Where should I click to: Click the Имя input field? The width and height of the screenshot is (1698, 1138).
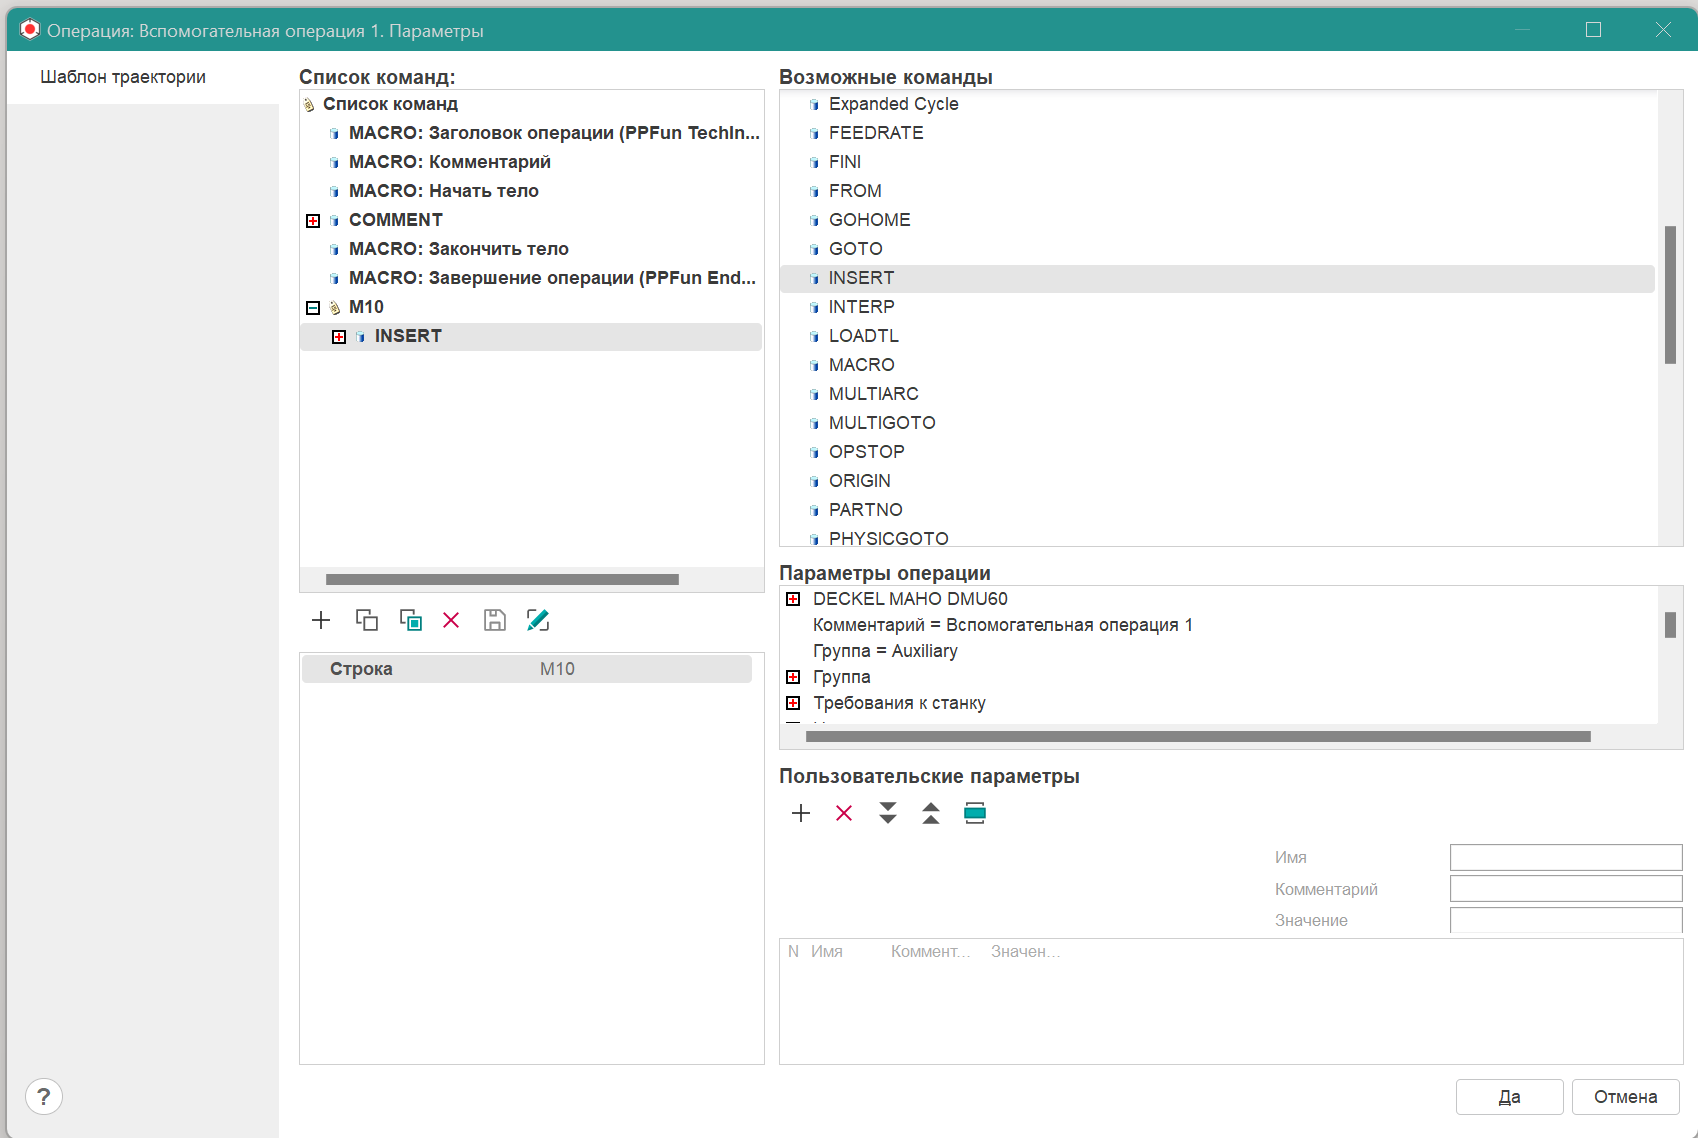tap(1565, 857)
